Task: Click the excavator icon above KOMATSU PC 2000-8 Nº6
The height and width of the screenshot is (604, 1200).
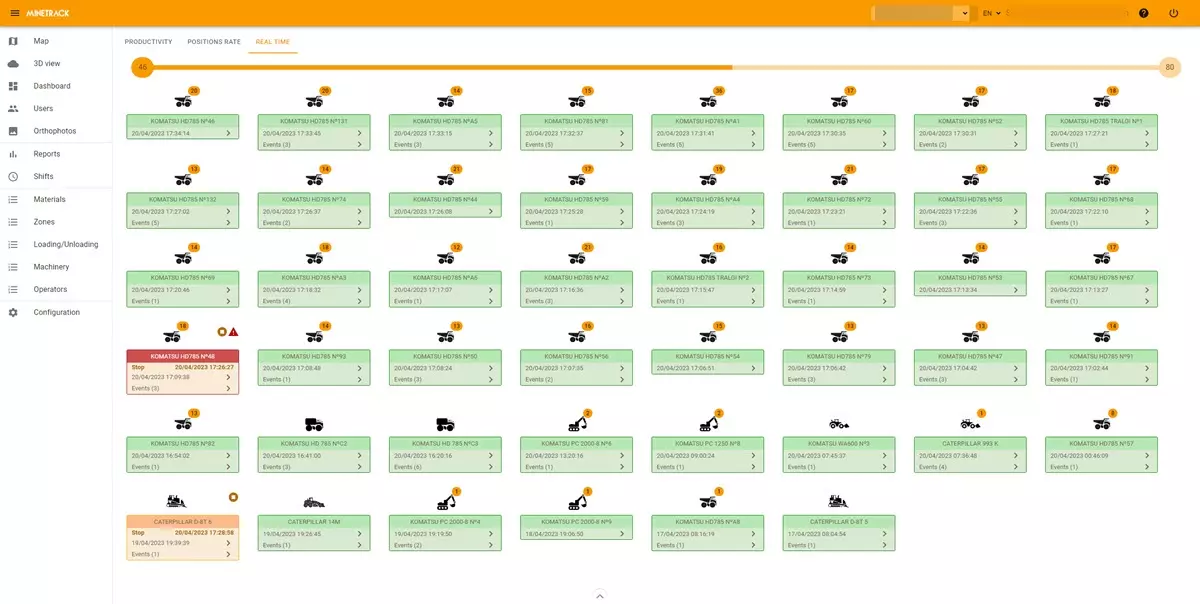Action: (x=577, y=423)
